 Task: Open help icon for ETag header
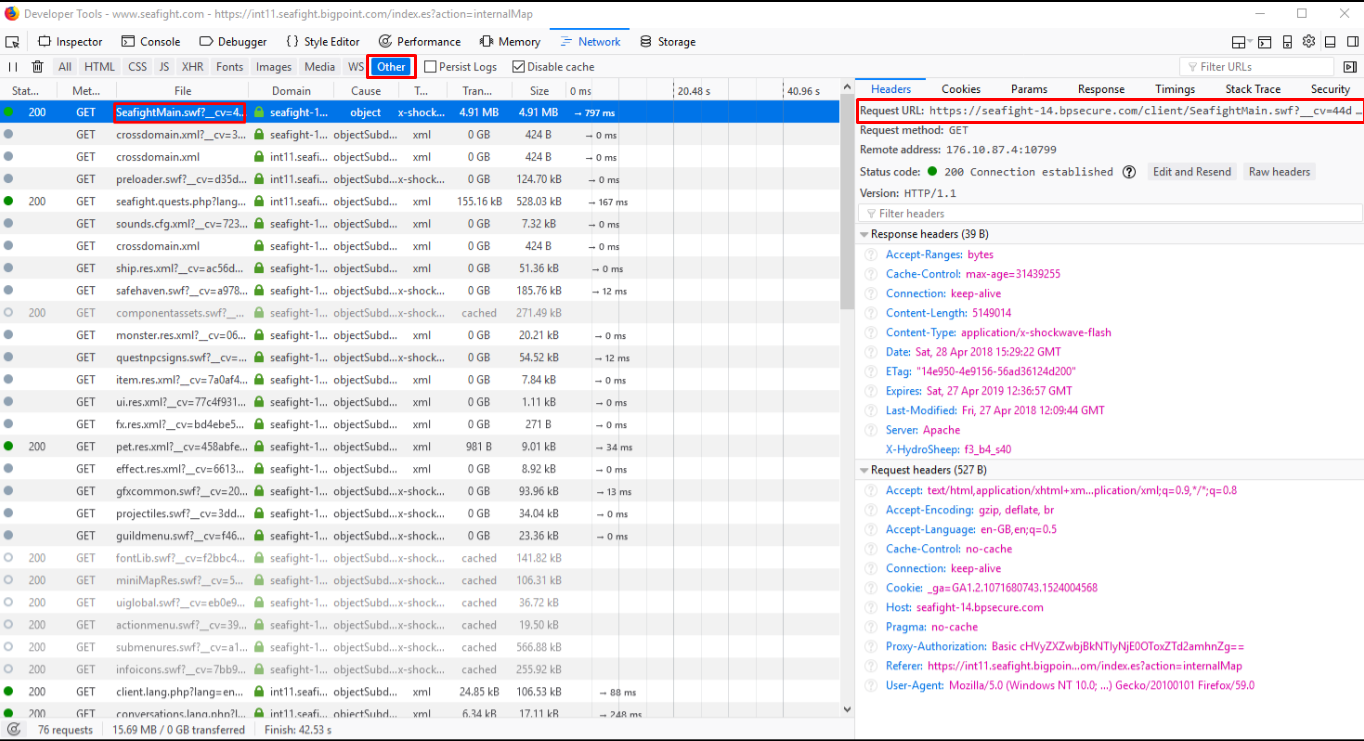(x=871, y=372)
